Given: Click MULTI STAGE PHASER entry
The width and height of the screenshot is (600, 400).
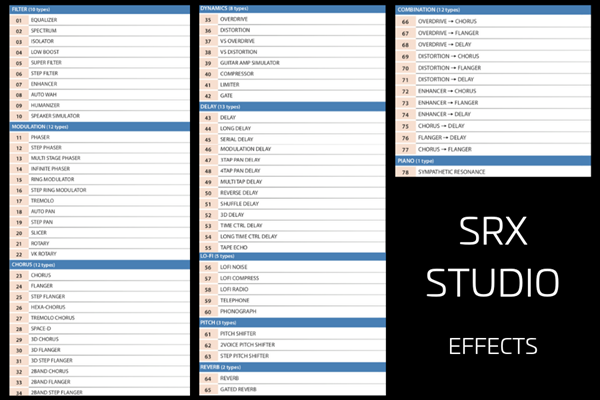Looking at the screenshot, I should pyautogui.click(x=99, y=158).
